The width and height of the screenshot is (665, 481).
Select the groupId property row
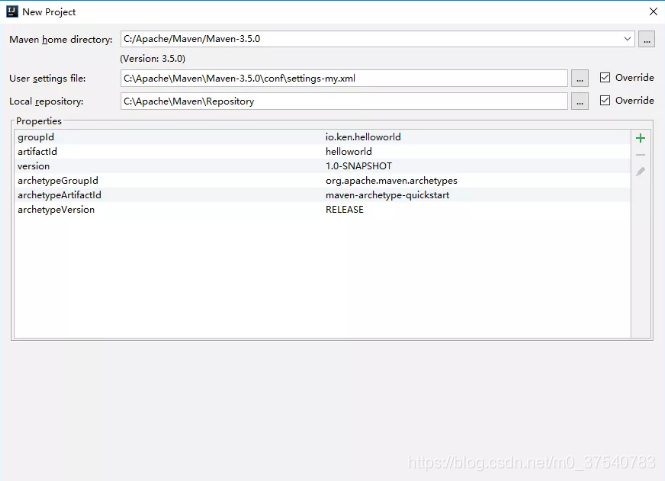tap(322, 137)
